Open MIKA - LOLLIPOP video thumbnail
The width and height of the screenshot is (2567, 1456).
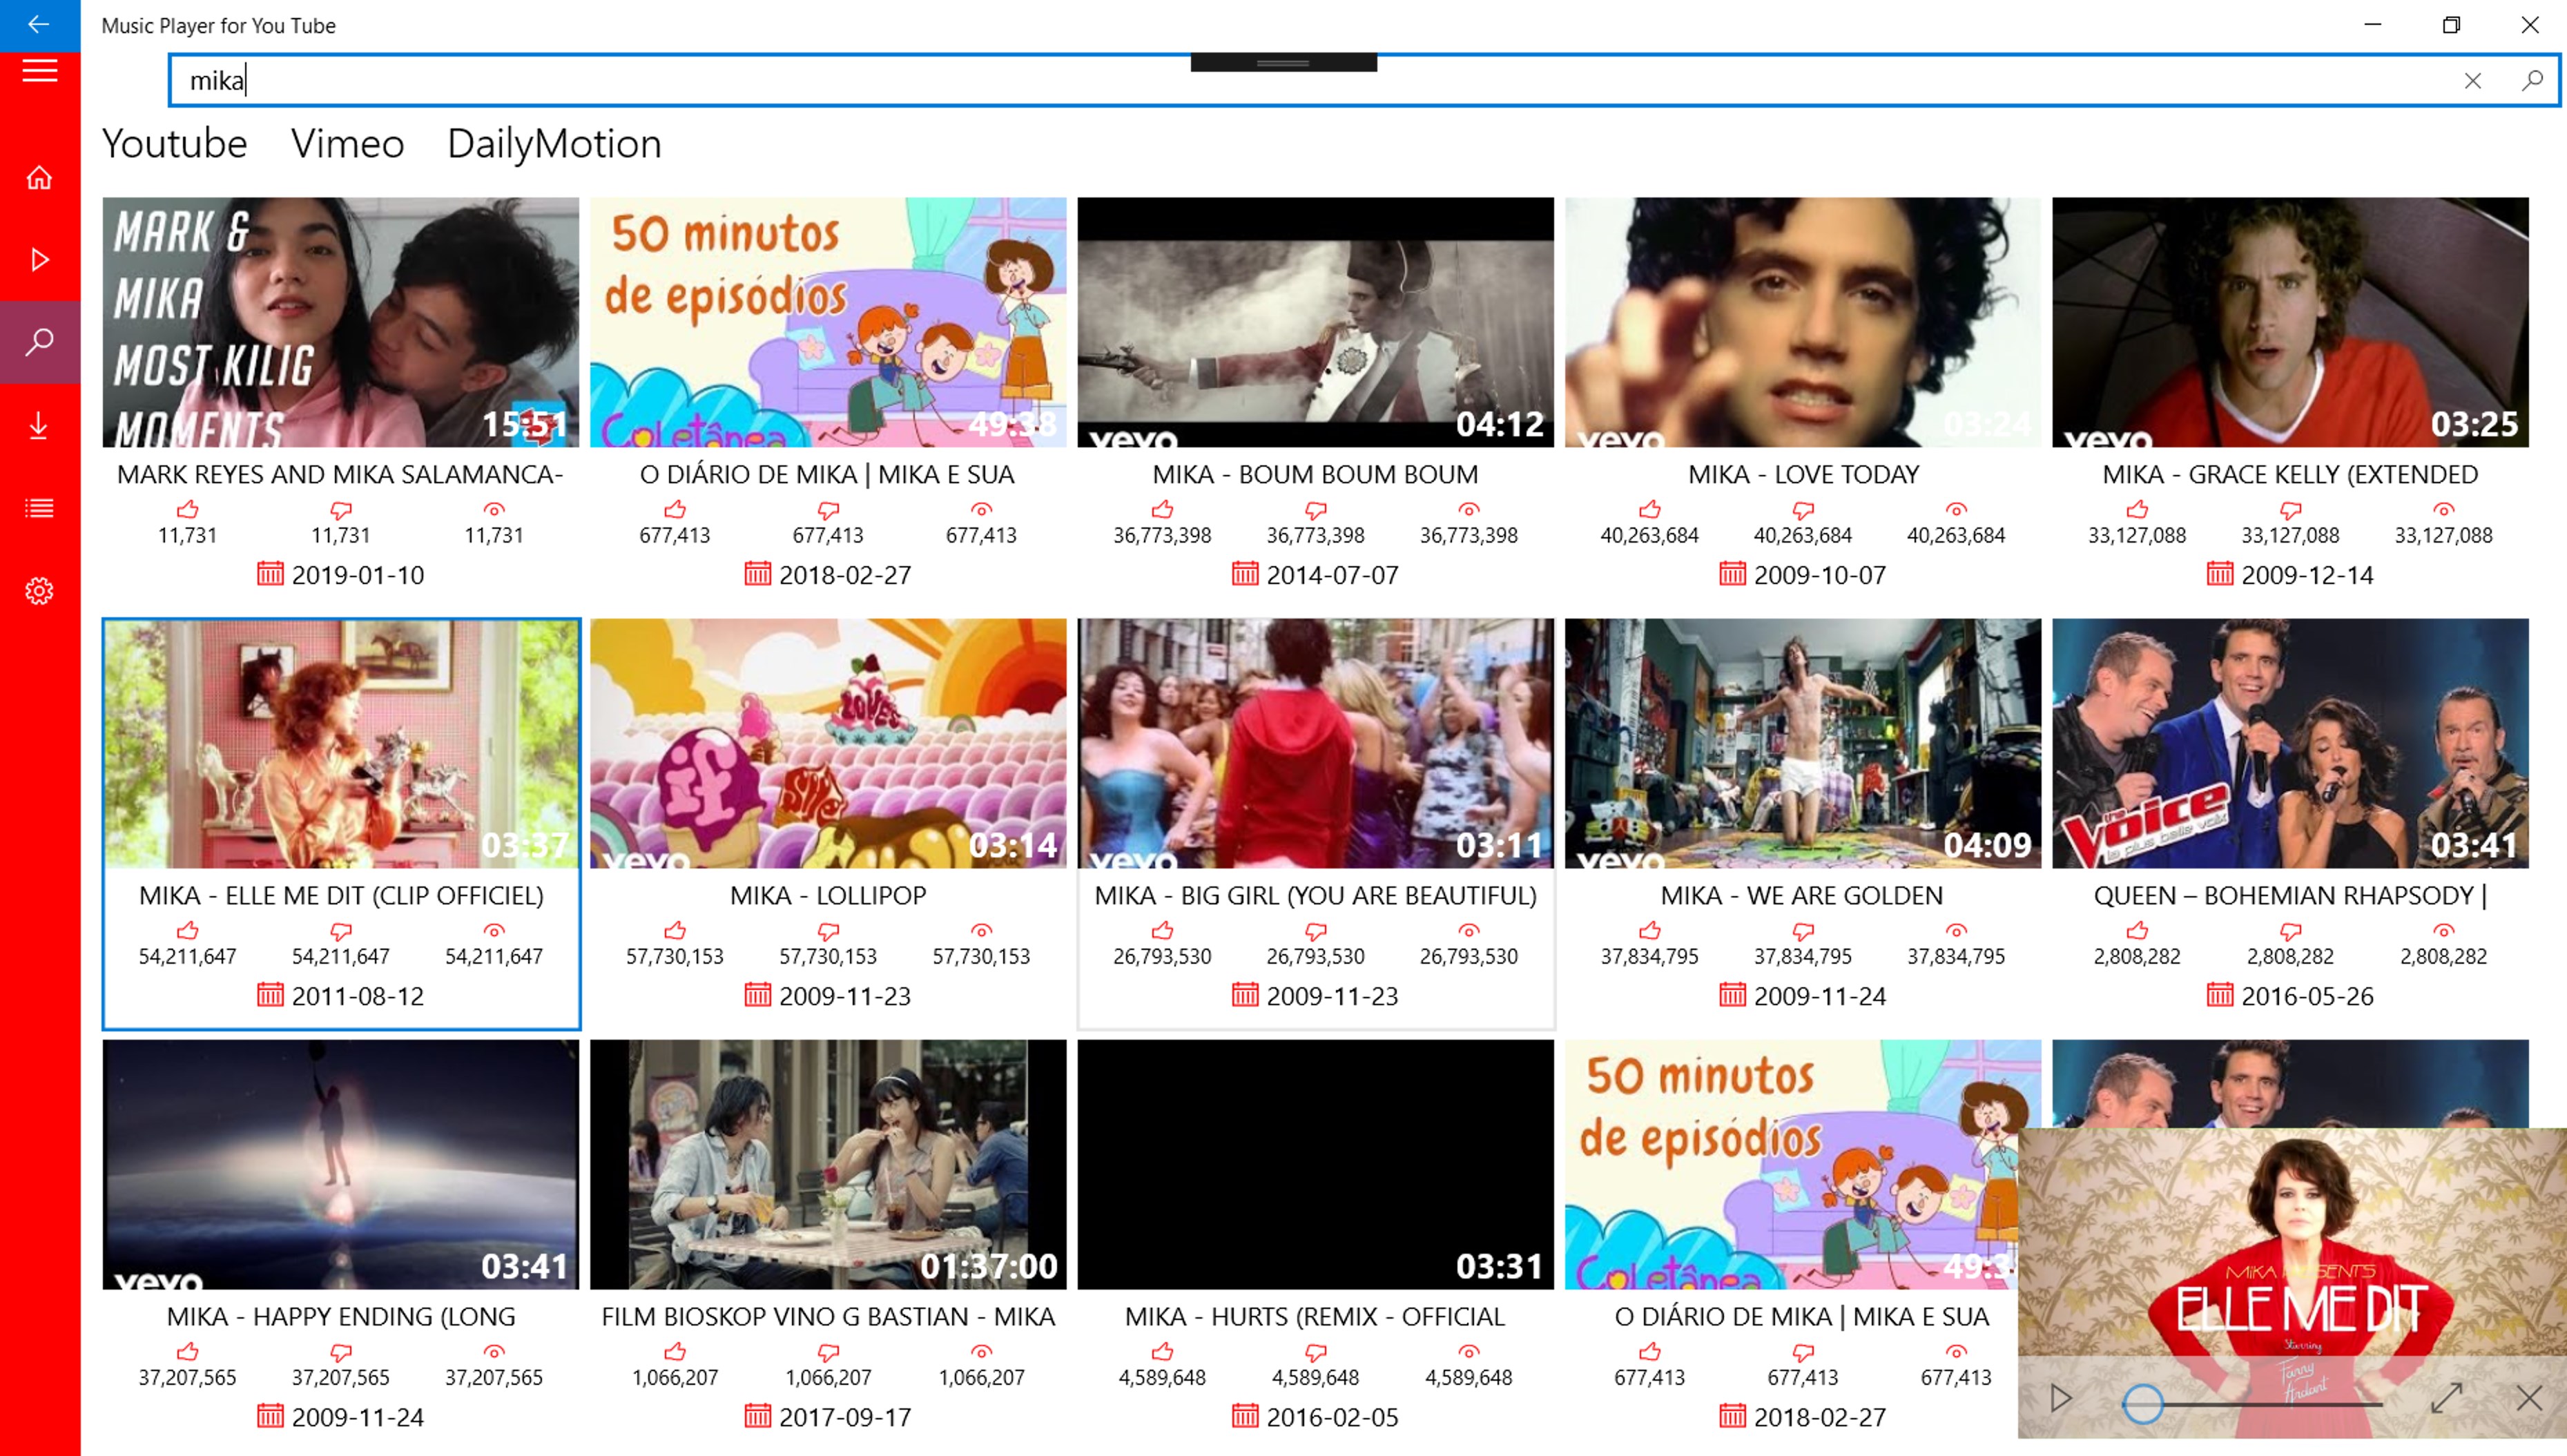827,743
